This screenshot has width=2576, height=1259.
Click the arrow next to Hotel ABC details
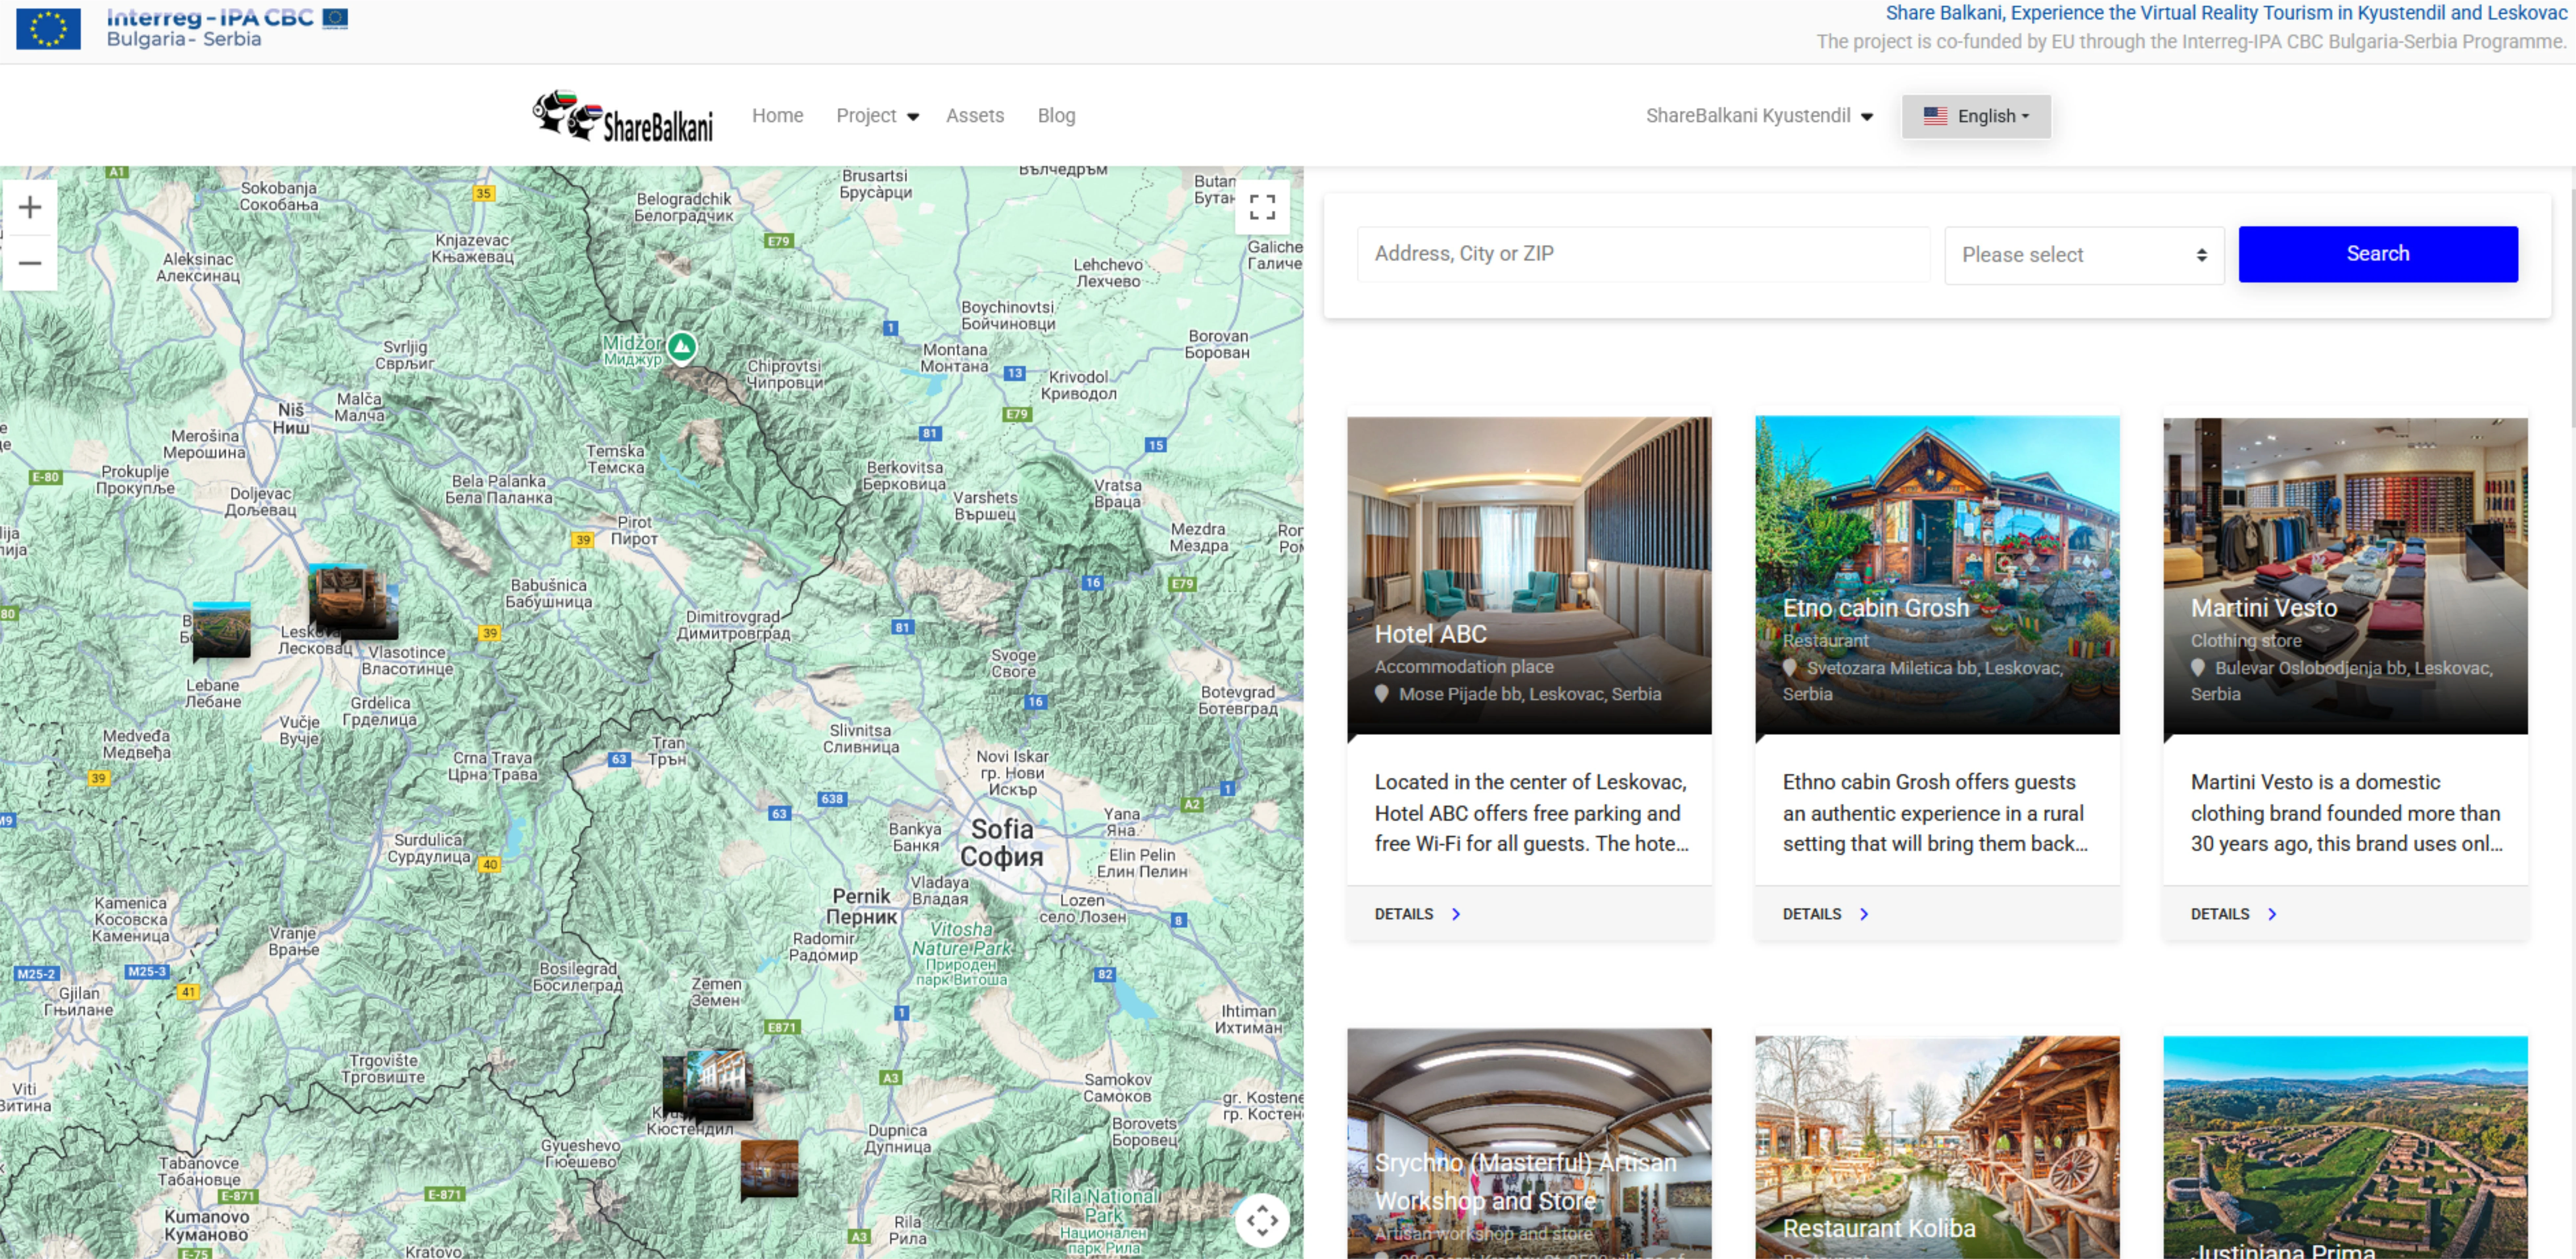tap(1456, 914)
